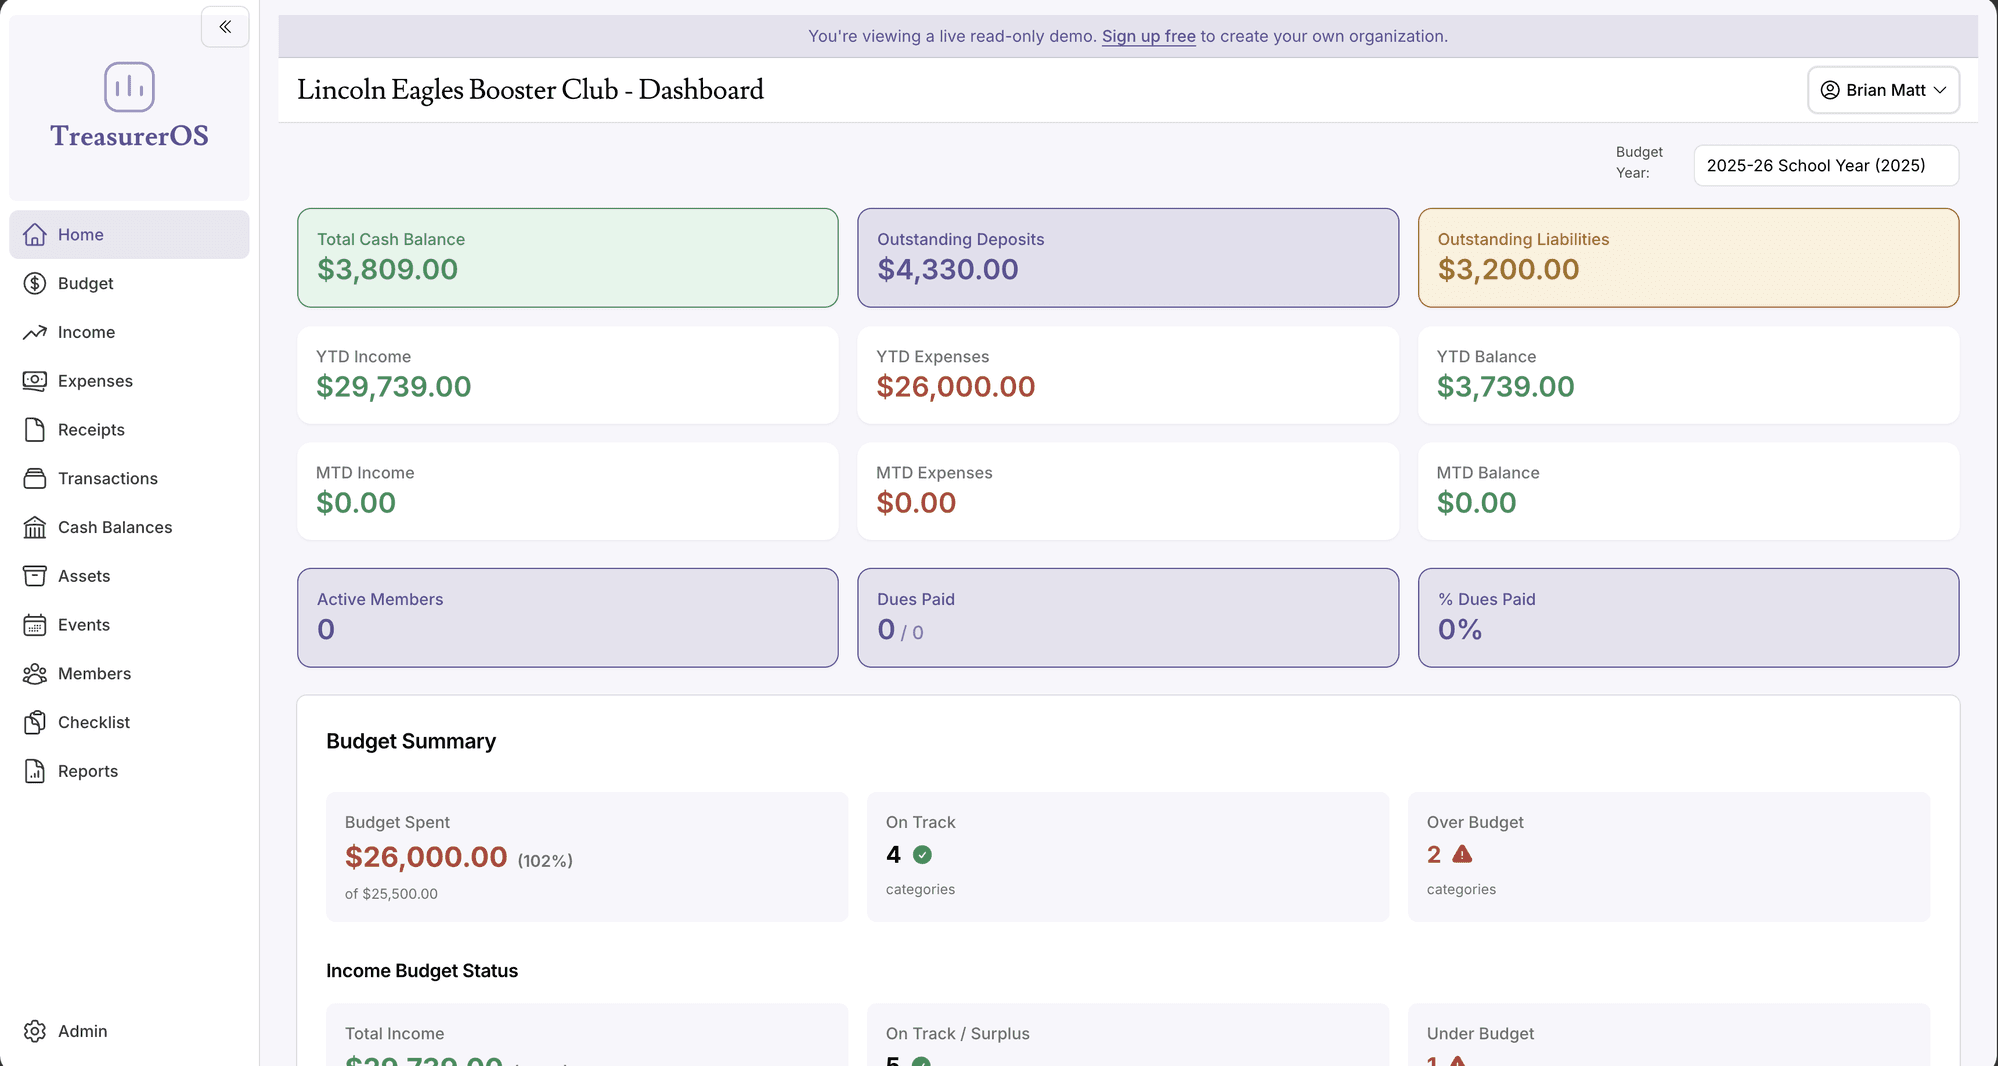1998x1066 pixels.
Task: Click the Cash Balances bank icon
Action: [x=35, y=527]
